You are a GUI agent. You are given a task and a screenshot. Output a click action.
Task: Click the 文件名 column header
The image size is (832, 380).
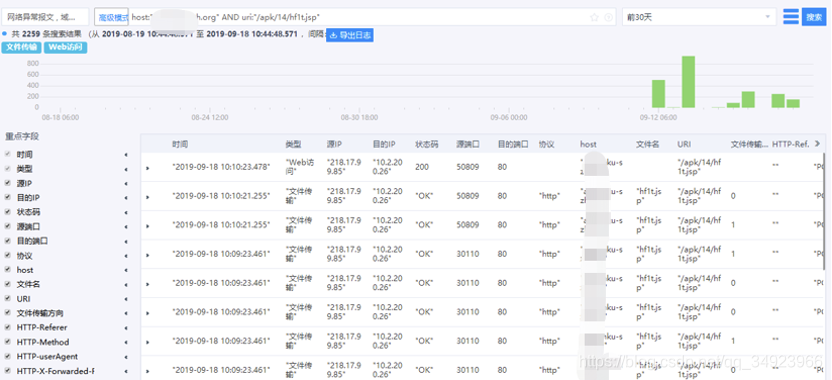(x=647, y=144)
